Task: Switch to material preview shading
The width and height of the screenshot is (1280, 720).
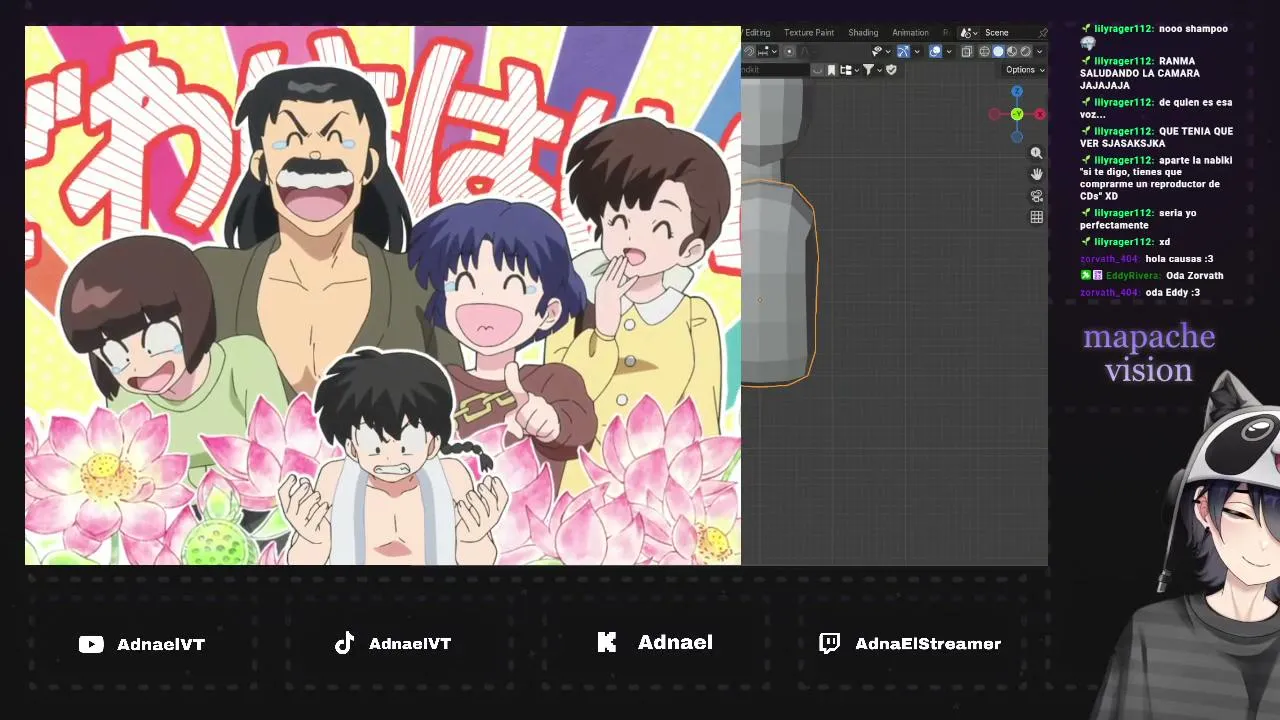Action: point(1011,51)
